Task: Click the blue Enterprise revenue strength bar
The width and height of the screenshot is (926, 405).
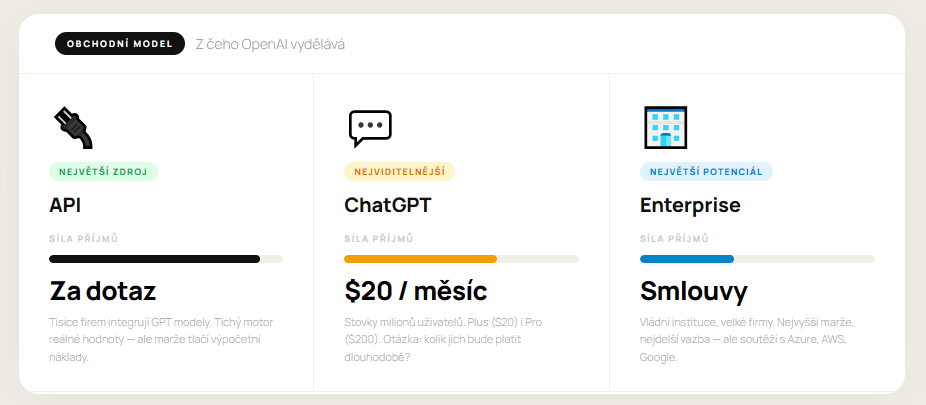Action: point(687,259)
